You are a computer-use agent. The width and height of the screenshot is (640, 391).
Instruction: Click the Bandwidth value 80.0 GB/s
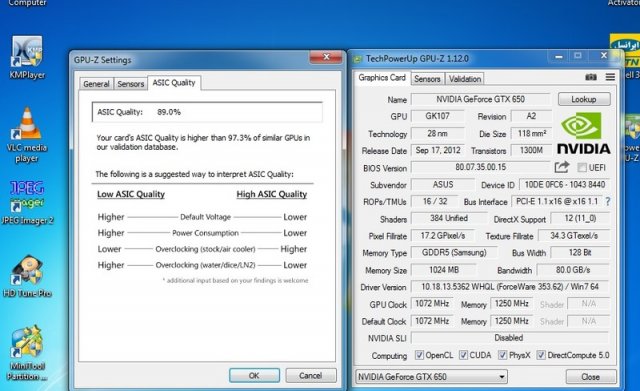pos(573,270)
